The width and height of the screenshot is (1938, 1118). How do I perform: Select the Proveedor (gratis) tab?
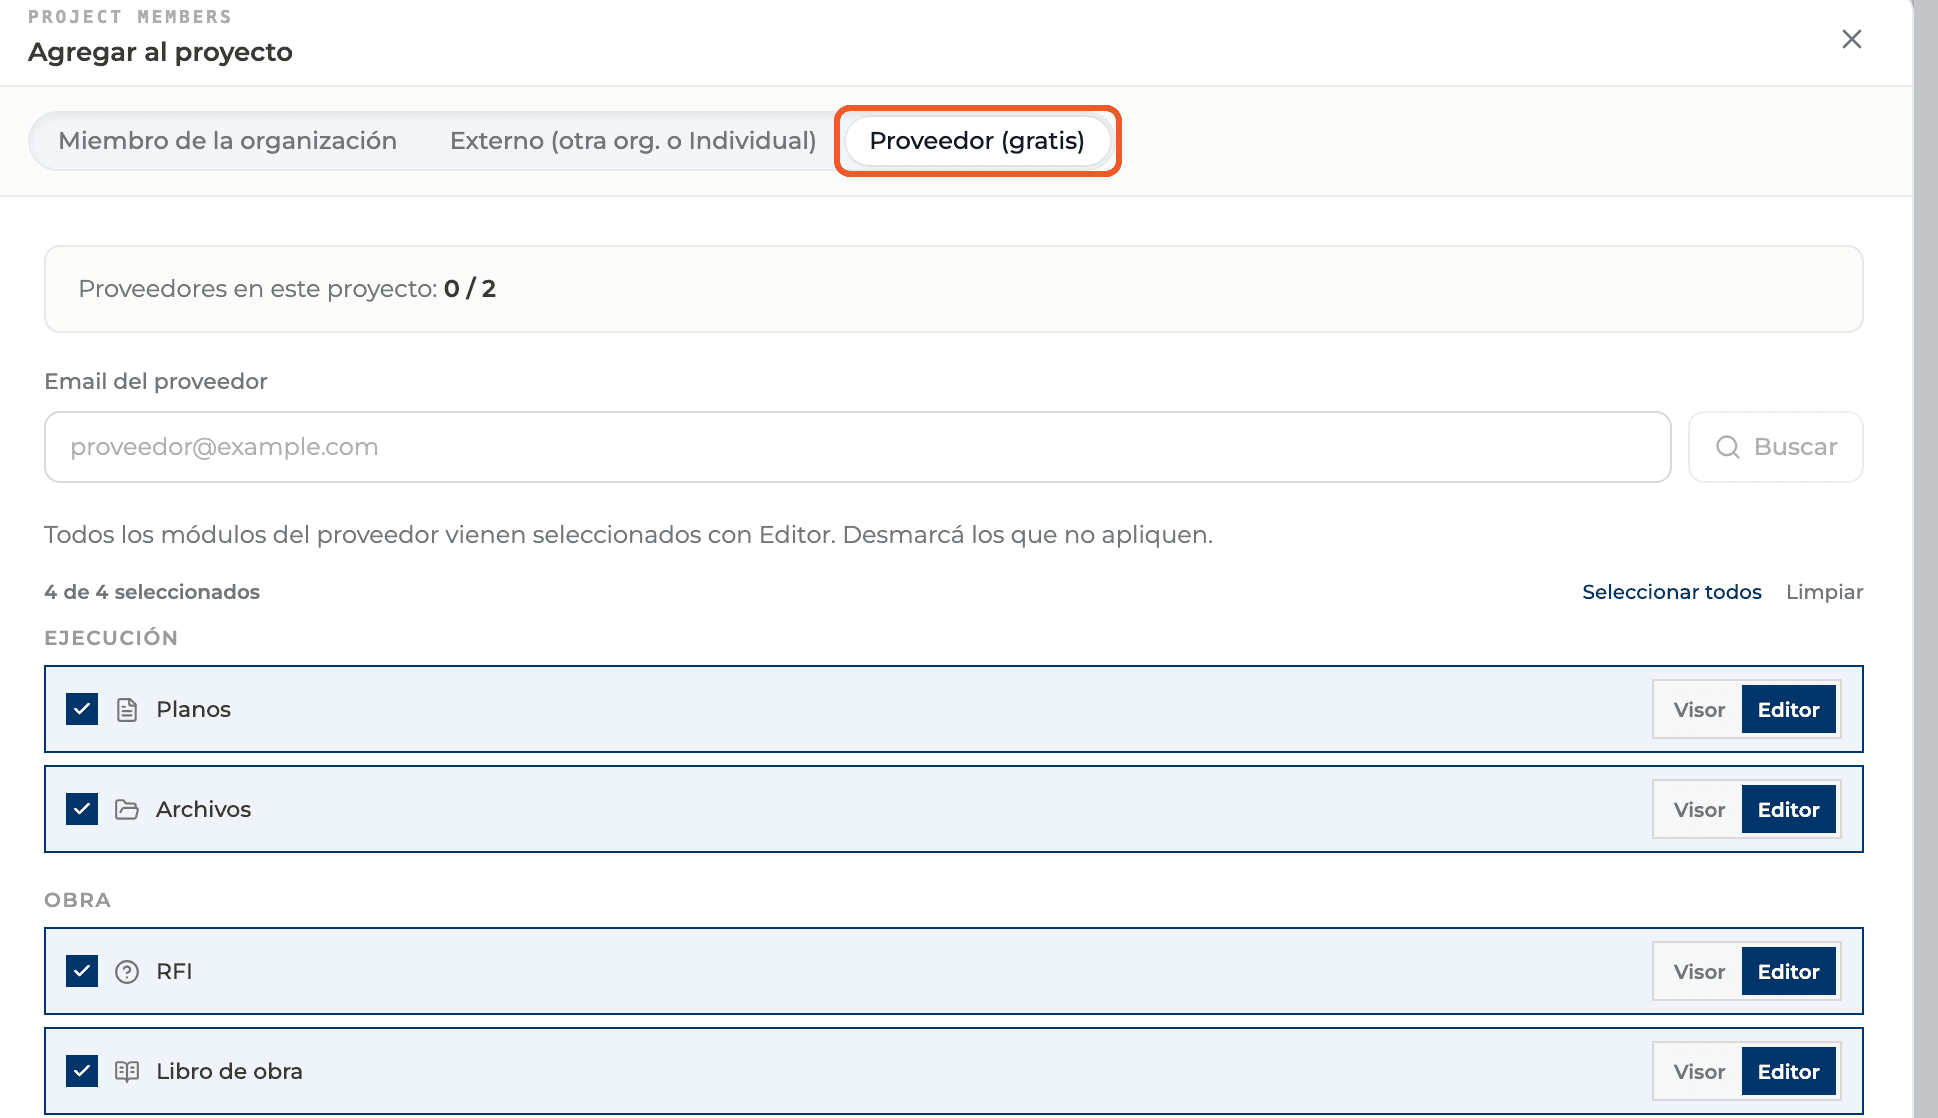[977, 141]
